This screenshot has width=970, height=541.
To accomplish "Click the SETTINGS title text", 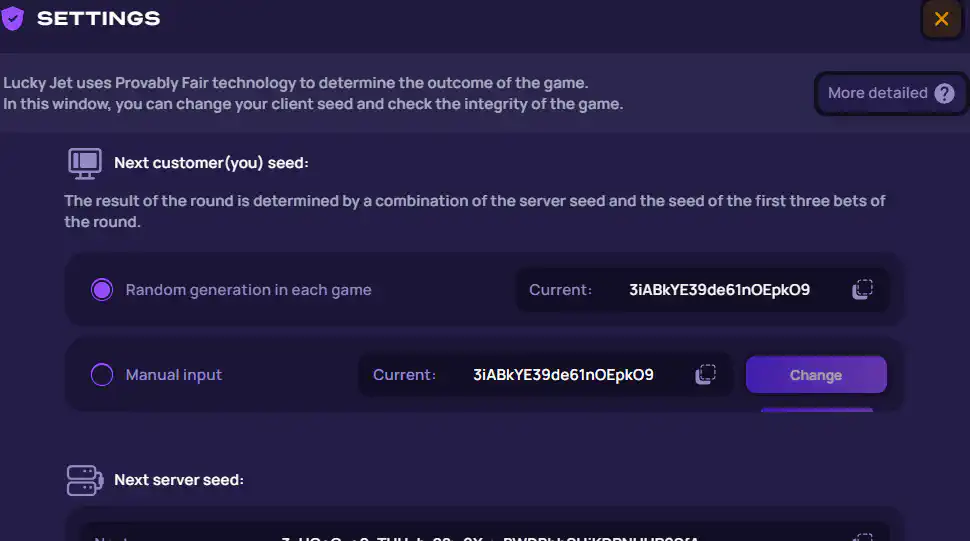I will coord(98,19).
